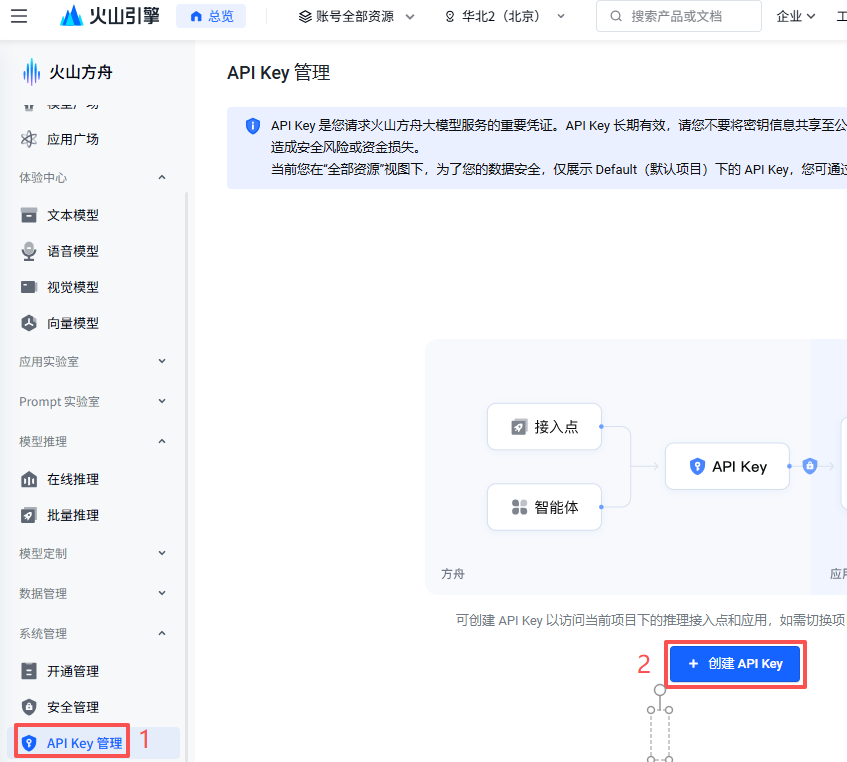Click the 开通管理 icon
The width and height of the screenshot is (847, 762).
(x=29, y=671)
